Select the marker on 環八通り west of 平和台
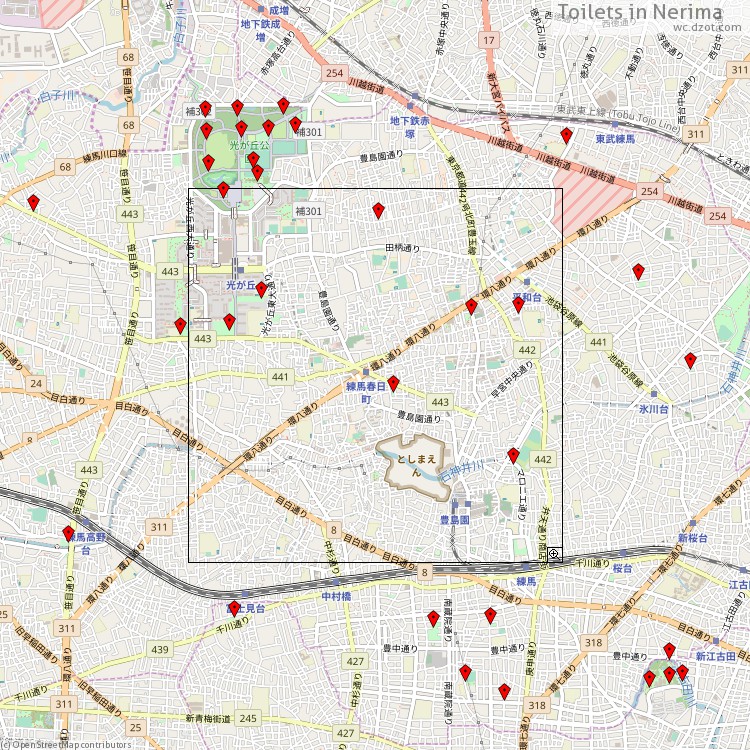 tap(471, 306)
